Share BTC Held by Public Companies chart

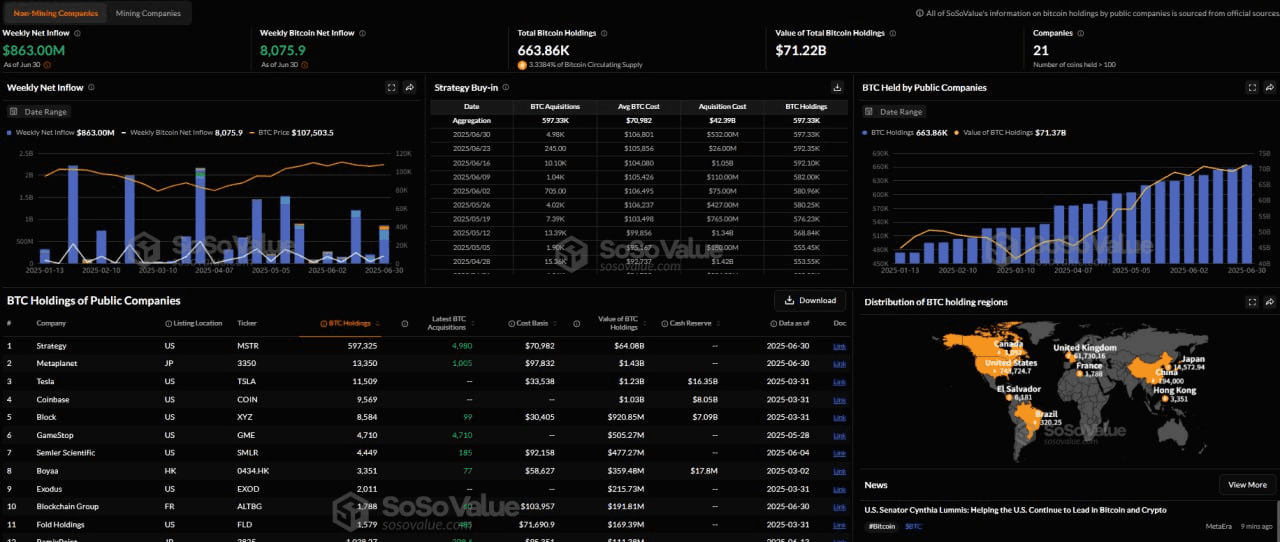[1271, 87]
